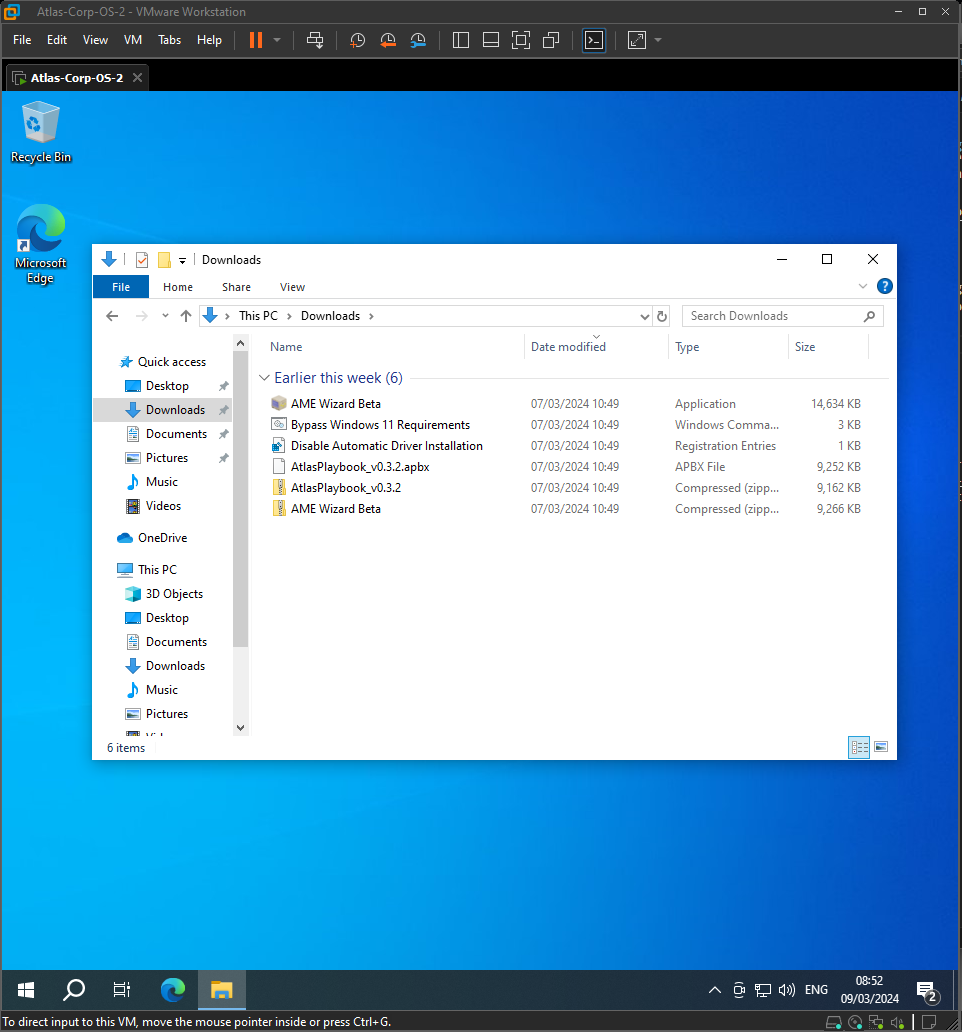Open the snapshot manager

point(418,40)
